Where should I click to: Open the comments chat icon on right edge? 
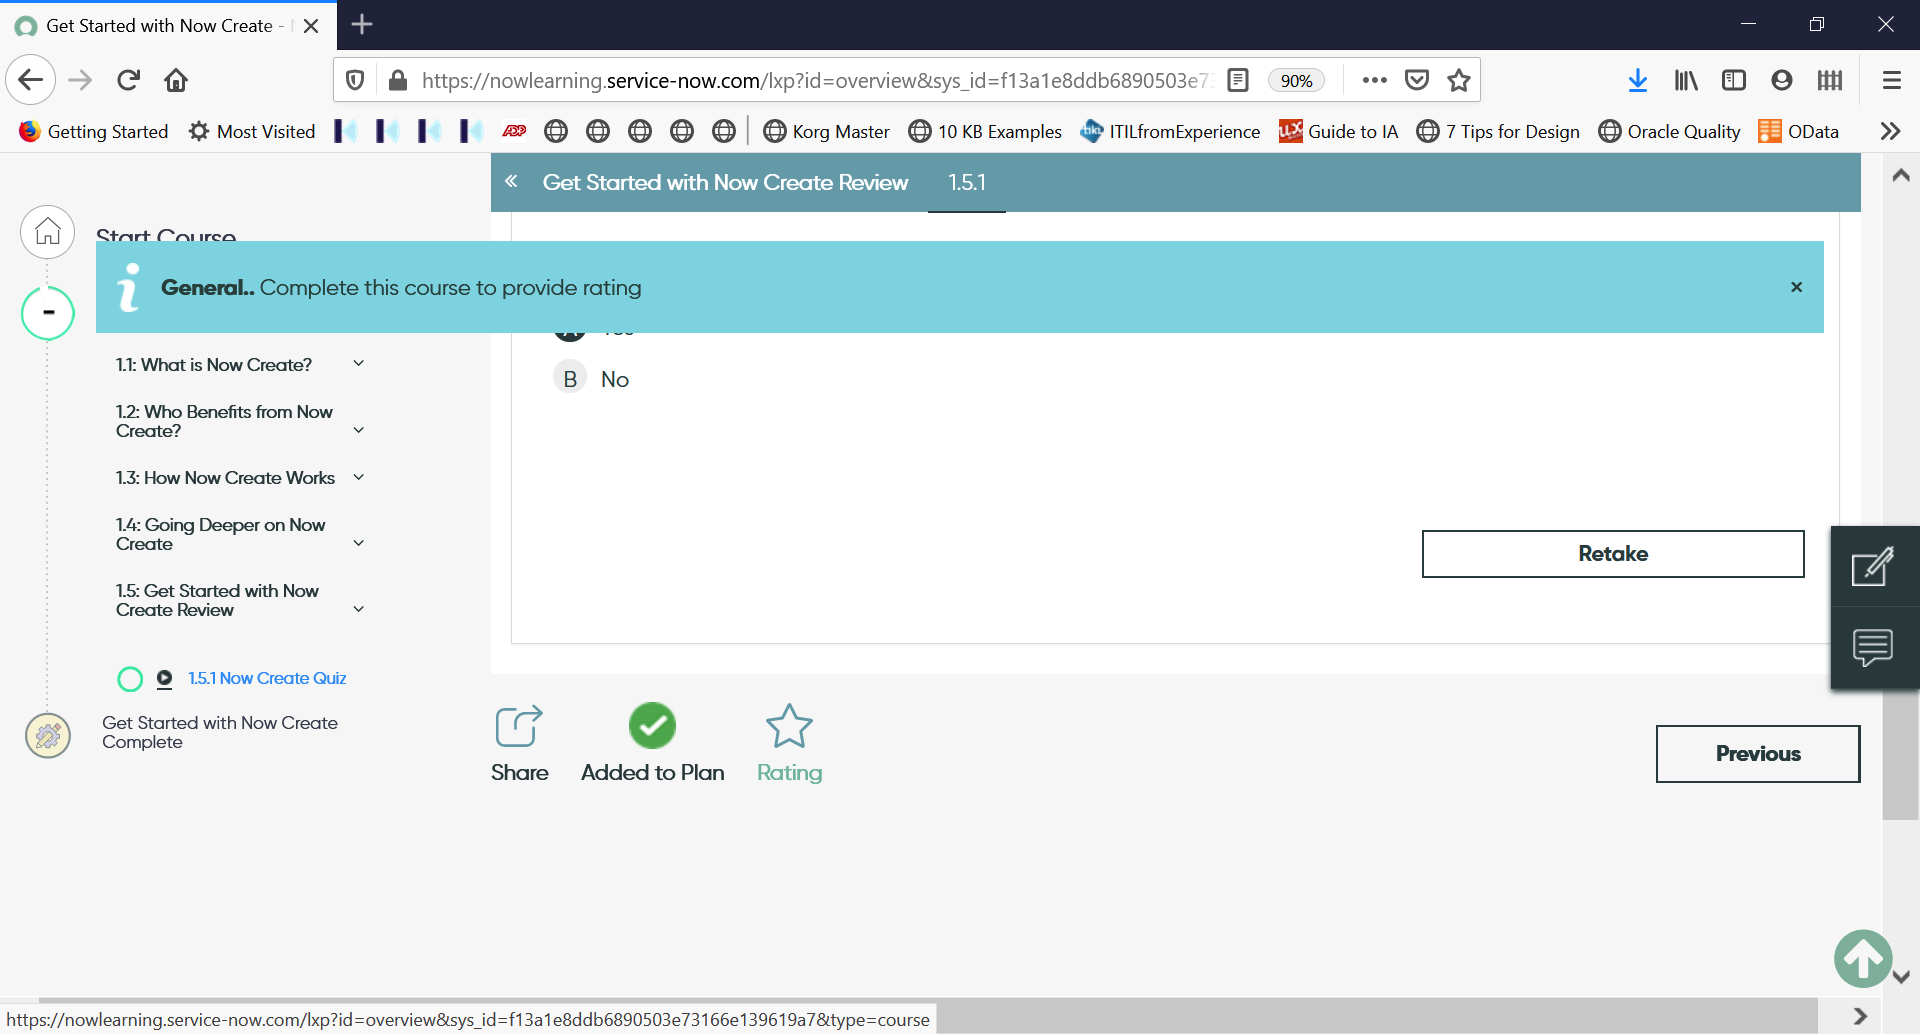(1873, 647)
